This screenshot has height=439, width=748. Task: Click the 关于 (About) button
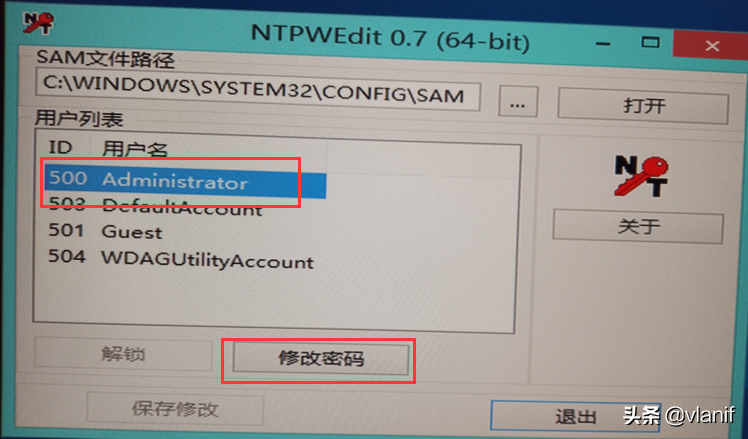click(x=638, y=227)
